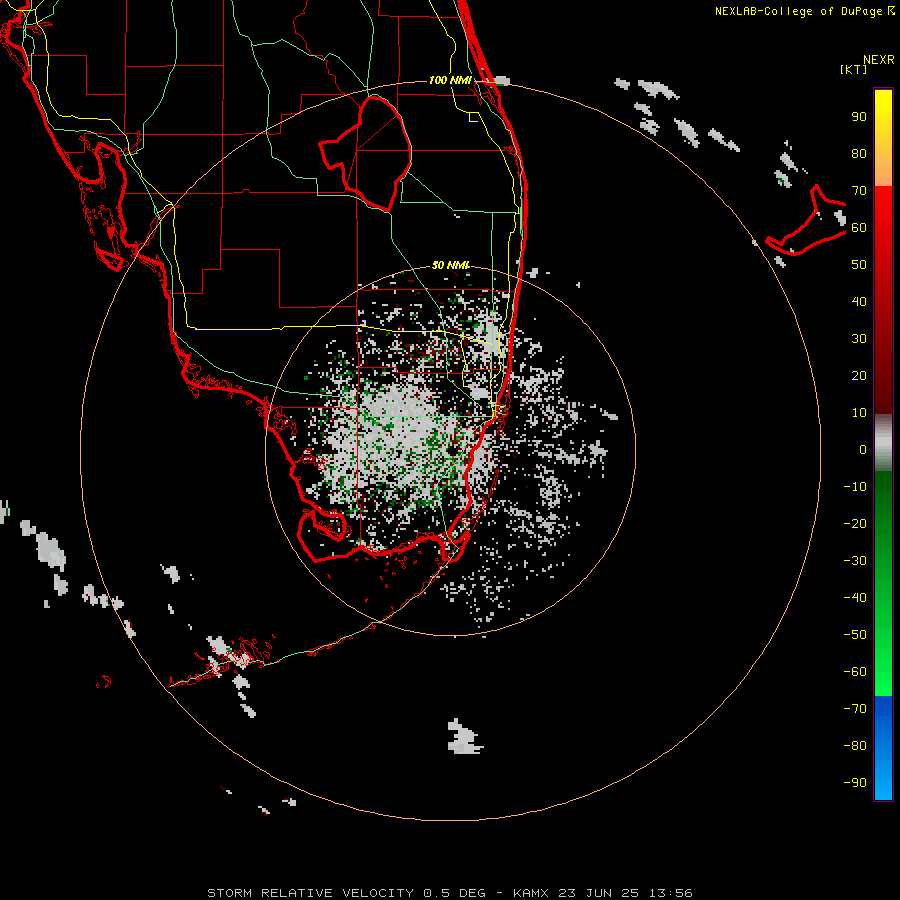The height and width of the screenshot is (900, 900).
Task: Click the -70 scale value
Action: click(x=855, y=709)
